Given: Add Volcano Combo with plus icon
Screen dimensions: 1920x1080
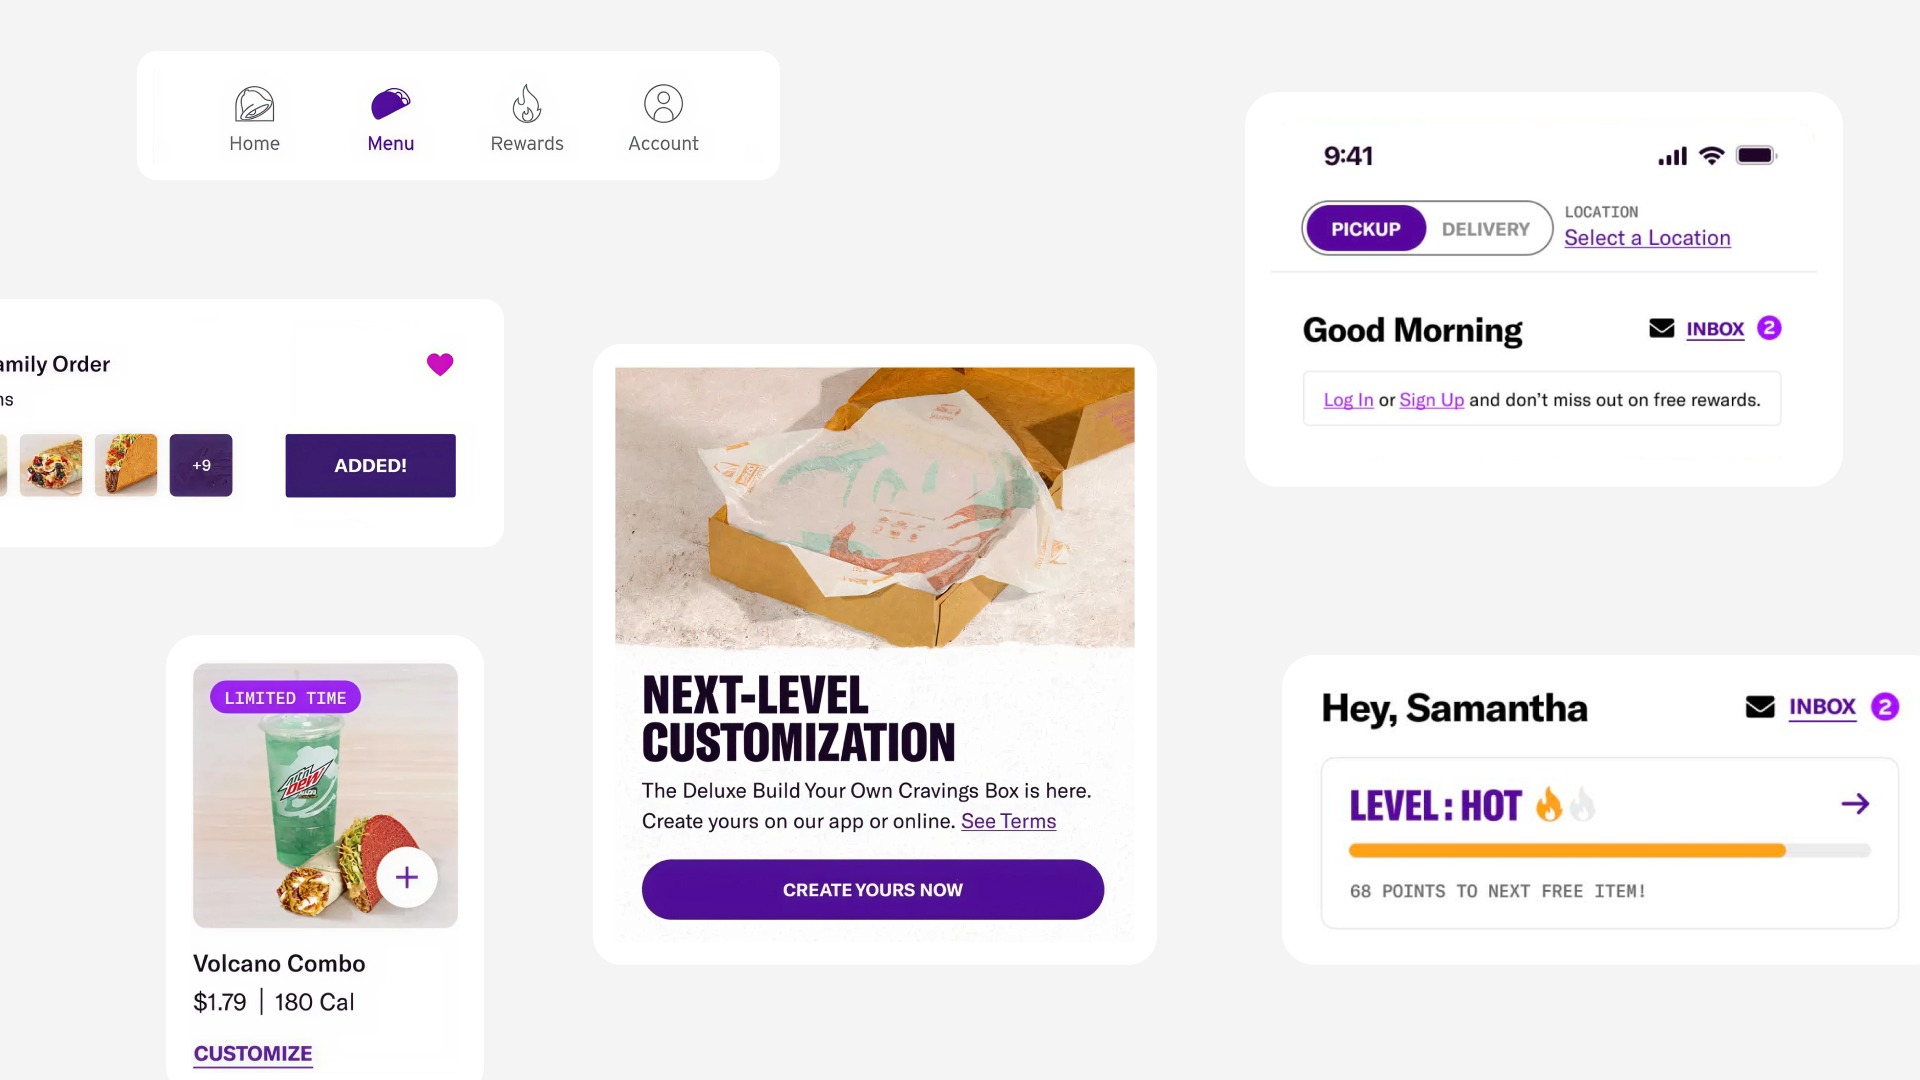Looking at the screenshot, I should point(407,878).
